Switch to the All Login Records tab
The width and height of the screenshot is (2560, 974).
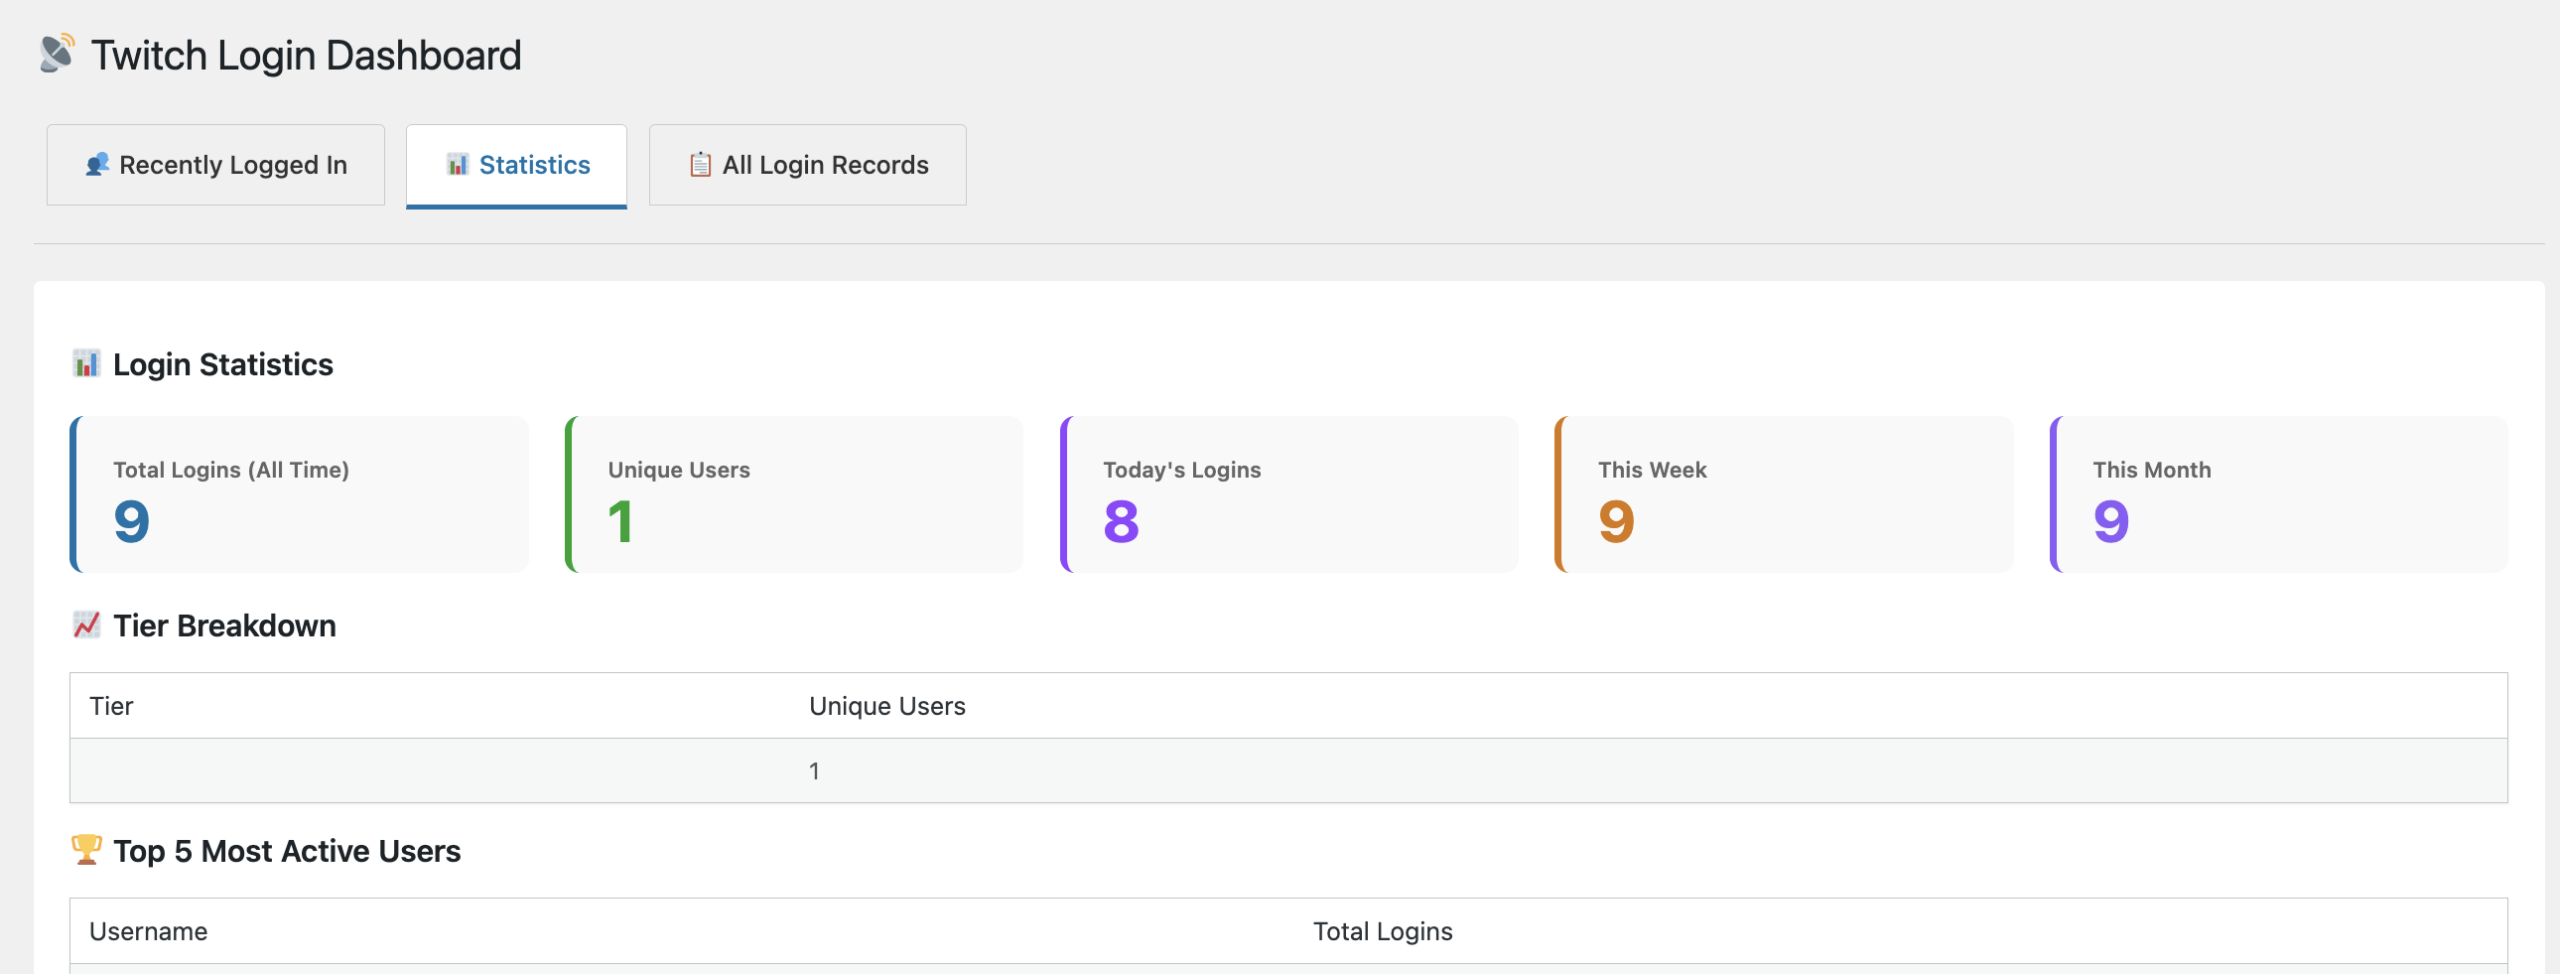[x=808, y=165]
